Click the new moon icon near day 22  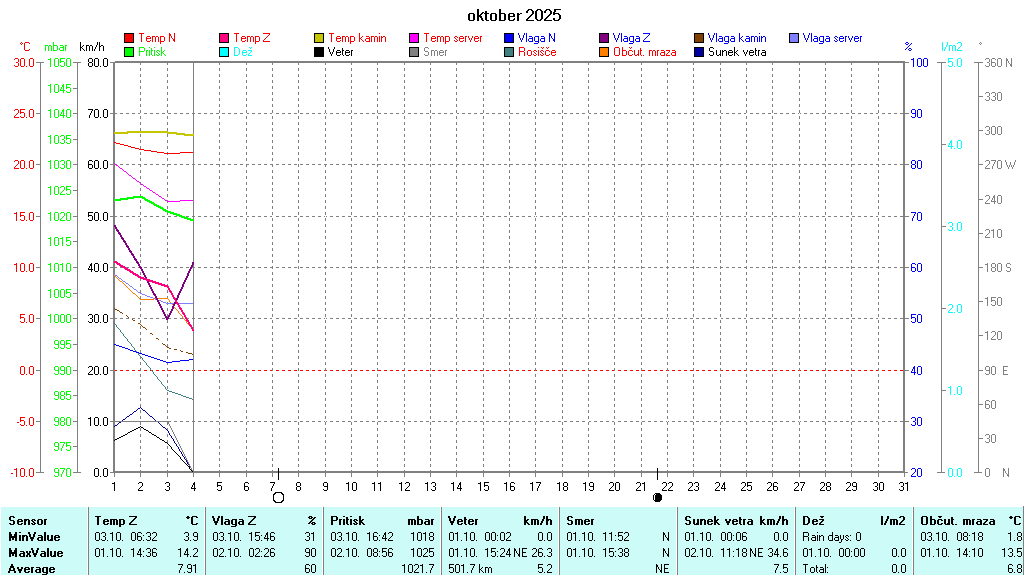[x=657, y=497]
